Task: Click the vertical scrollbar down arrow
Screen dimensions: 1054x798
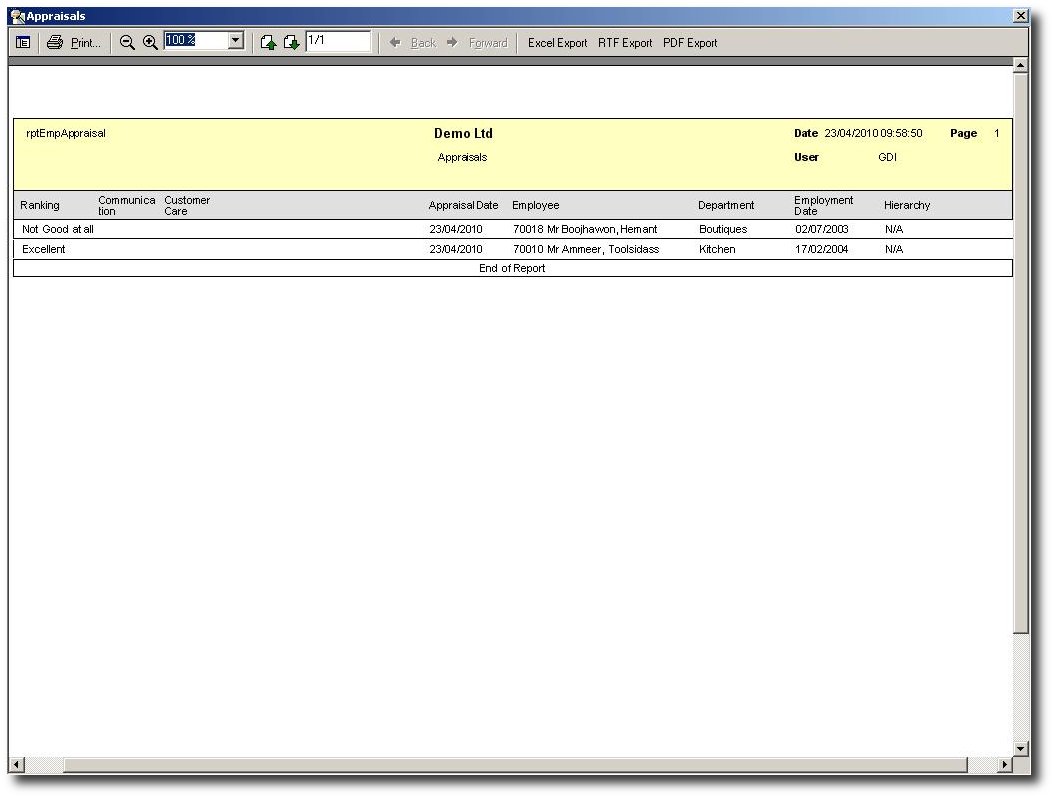Action: 1020,748
